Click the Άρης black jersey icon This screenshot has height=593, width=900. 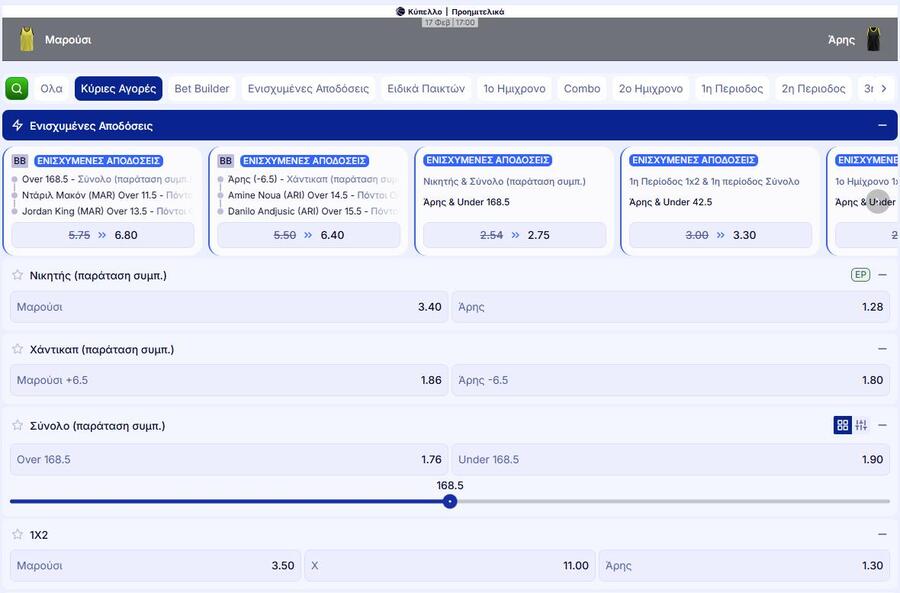[873, 39]
